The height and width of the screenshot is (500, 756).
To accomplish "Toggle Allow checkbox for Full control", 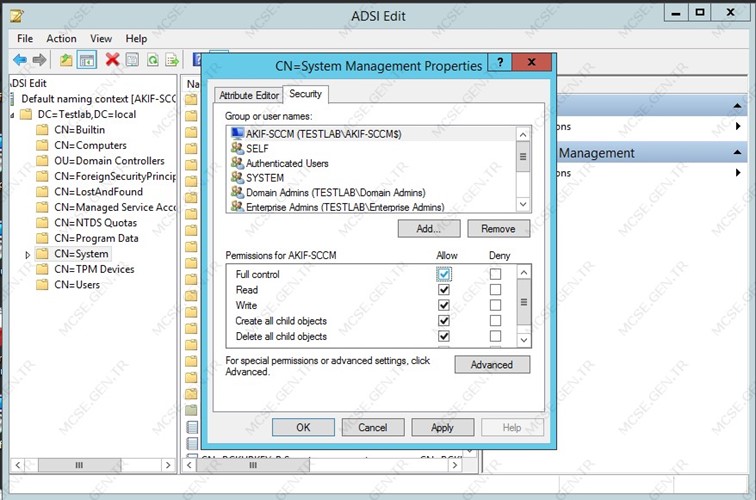I will click(444, 274).
